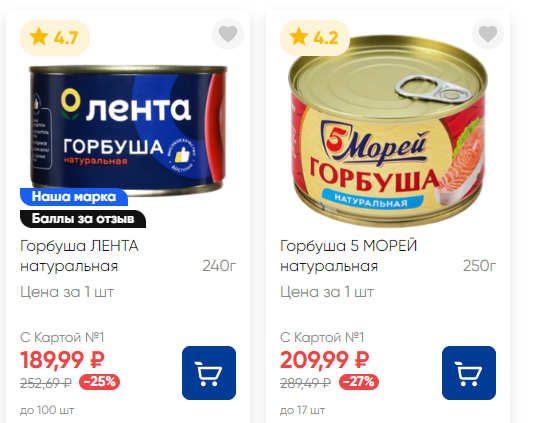Screen dimensions: 547x423
Task: Click the 240г weight label
Action: [x=219, y=266]
